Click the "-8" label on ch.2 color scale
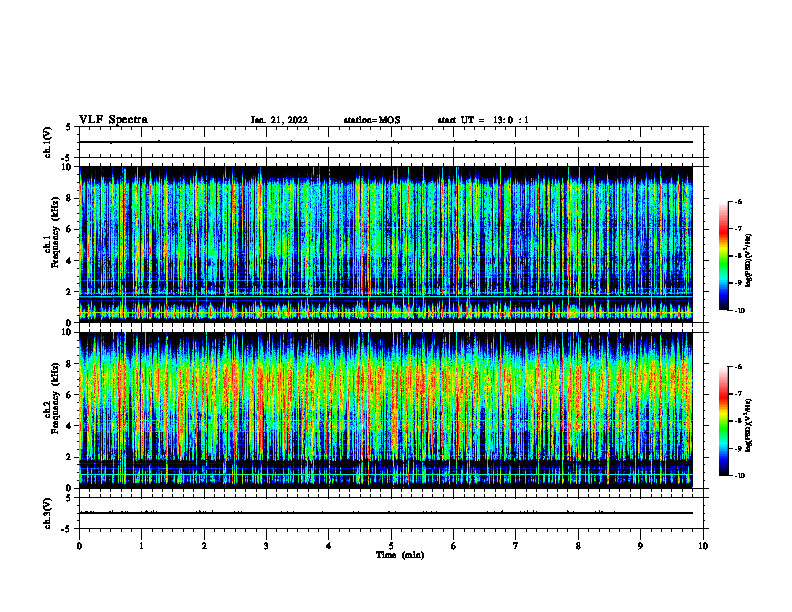 [x=738, y=421]
